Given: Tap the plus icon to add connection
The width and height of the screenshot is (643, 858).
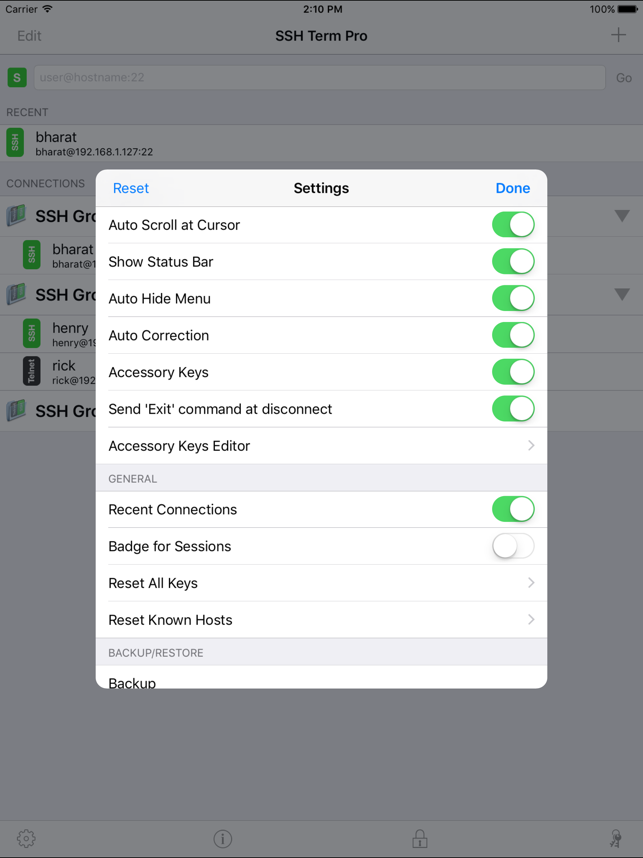Looking at the screenshot, I should pyautogui.click(x=618, y=36).
